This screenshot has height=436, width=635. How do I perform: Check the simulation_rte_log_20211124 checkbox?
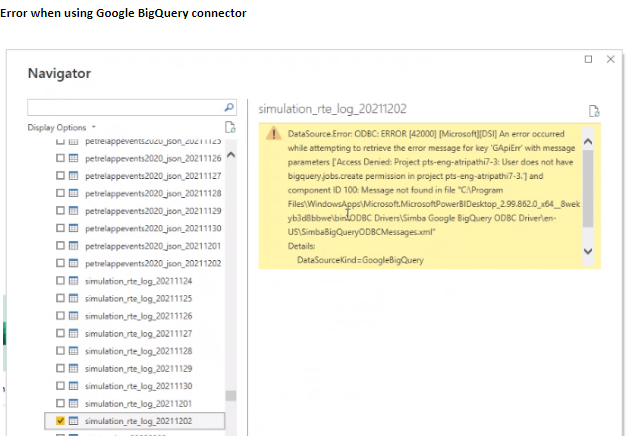(60, 281)
